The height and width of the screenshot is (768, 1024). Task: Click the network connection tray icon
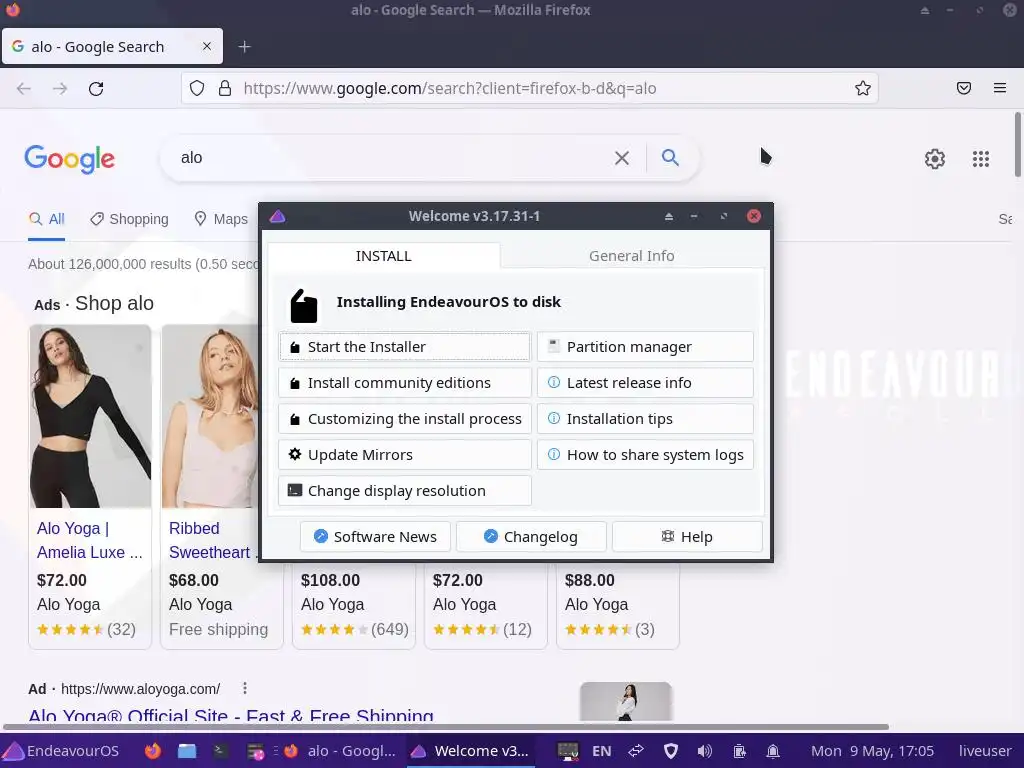click(636, 751)
